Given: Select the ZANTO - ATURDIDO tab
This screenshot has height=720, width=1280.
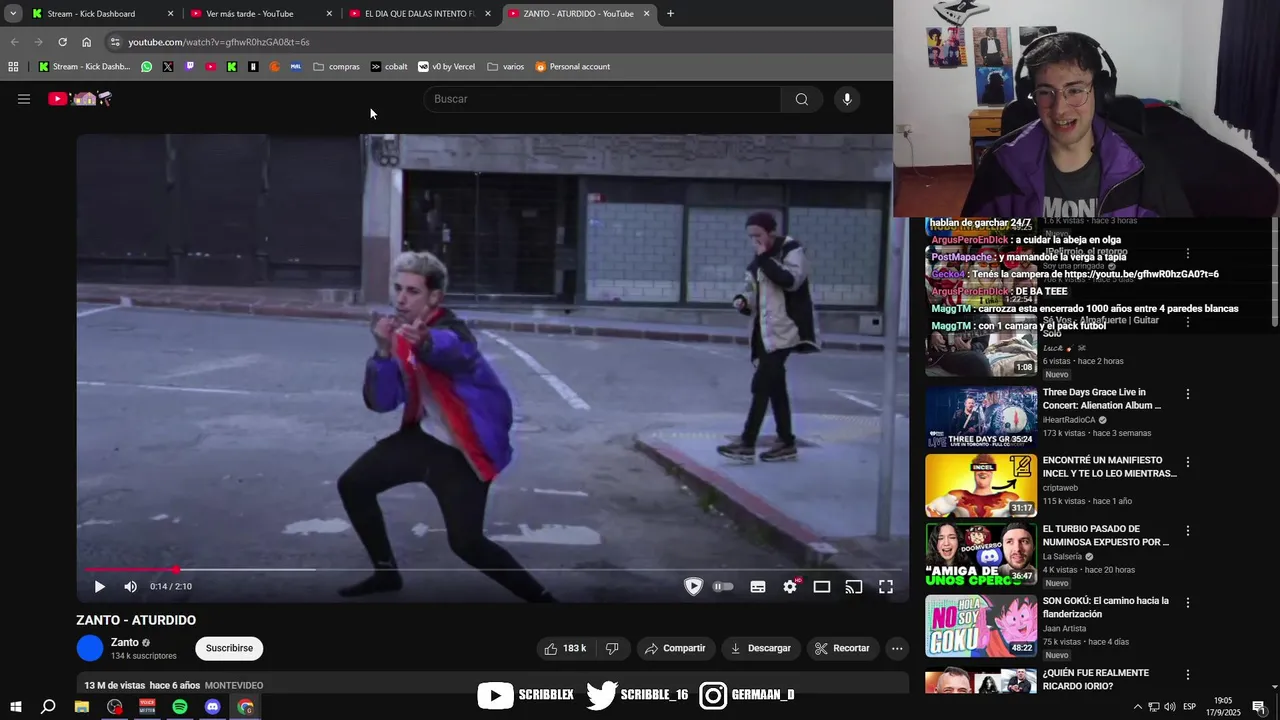Looking at the screenshot, I should [579, 14].
